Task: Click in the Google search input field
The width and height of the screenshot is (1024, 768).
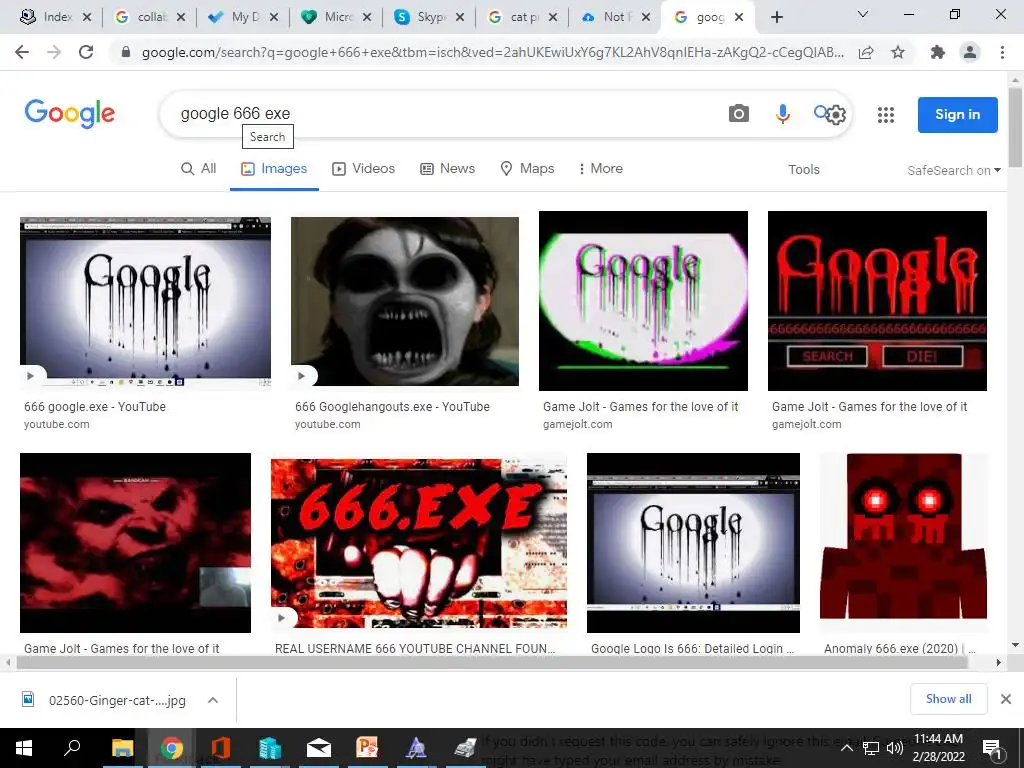Action: [x=444, y=114]
